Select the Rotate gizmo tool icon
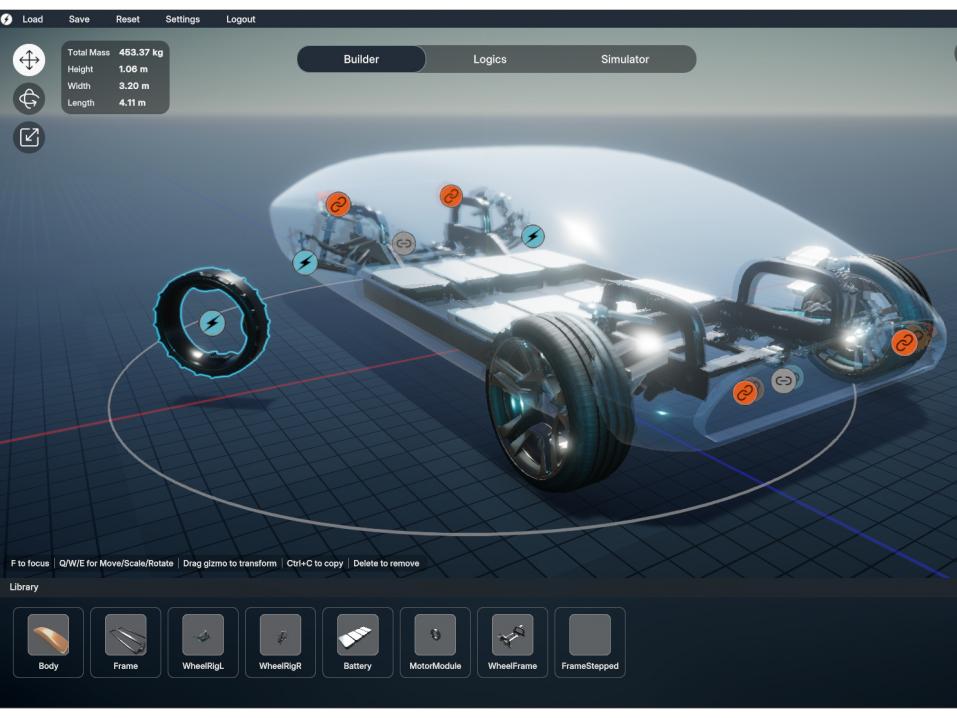This screenshot has width=957, height=718. point(29,99)
